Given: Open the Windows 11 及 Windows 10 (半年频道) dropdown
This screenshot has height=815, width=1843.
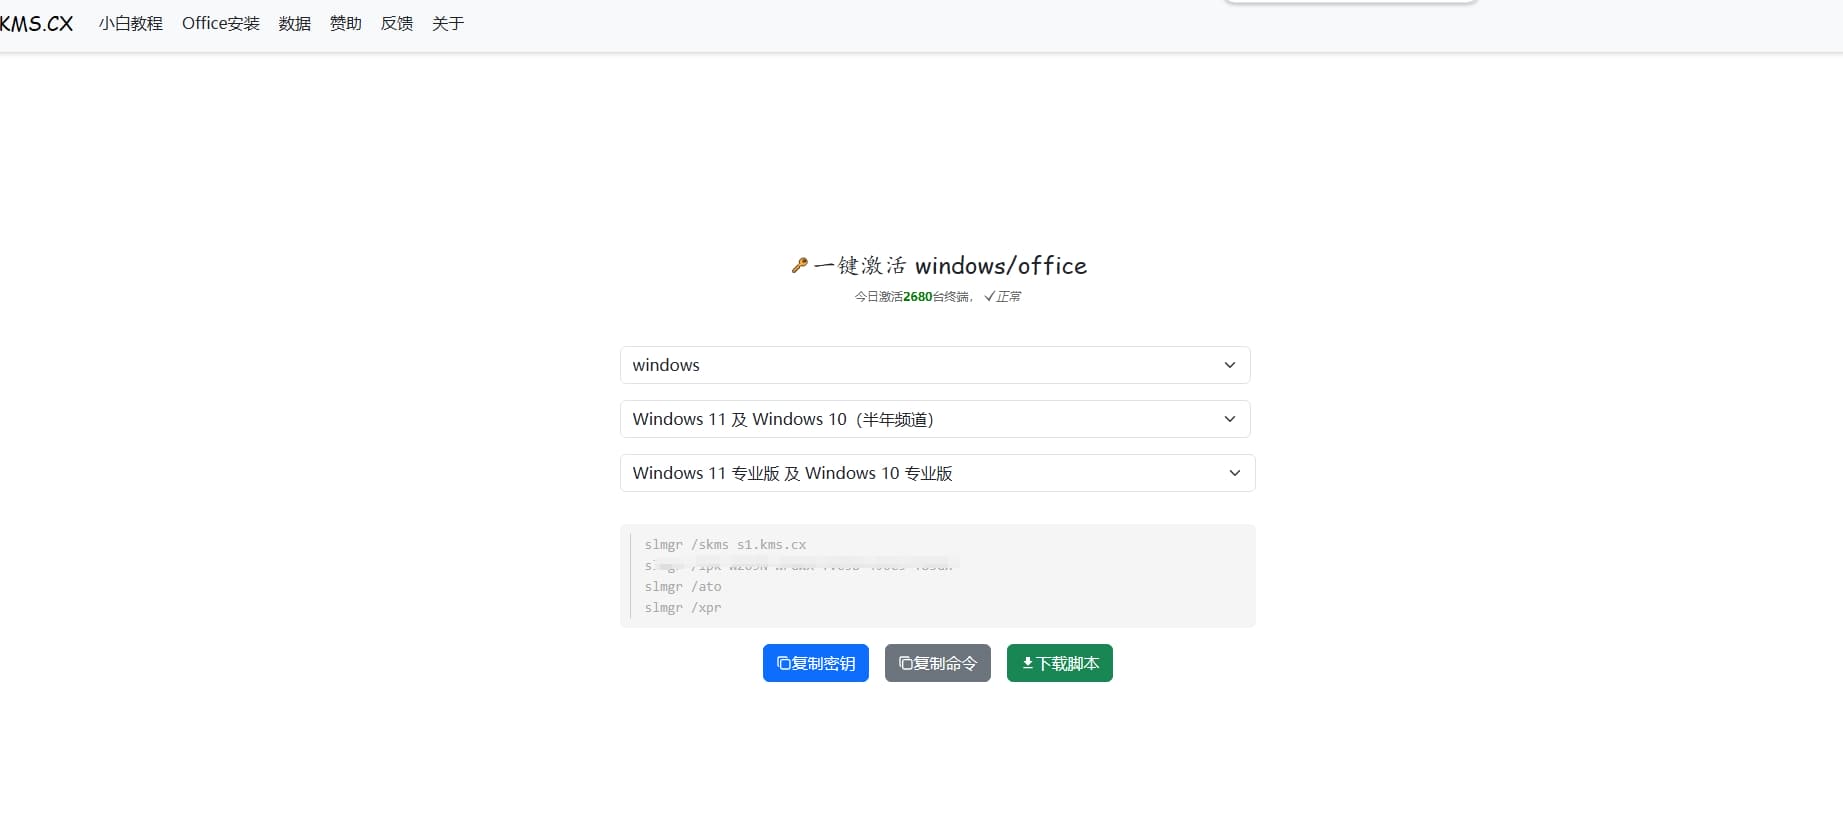Looking at the screenshot, I should click(935, 419).
